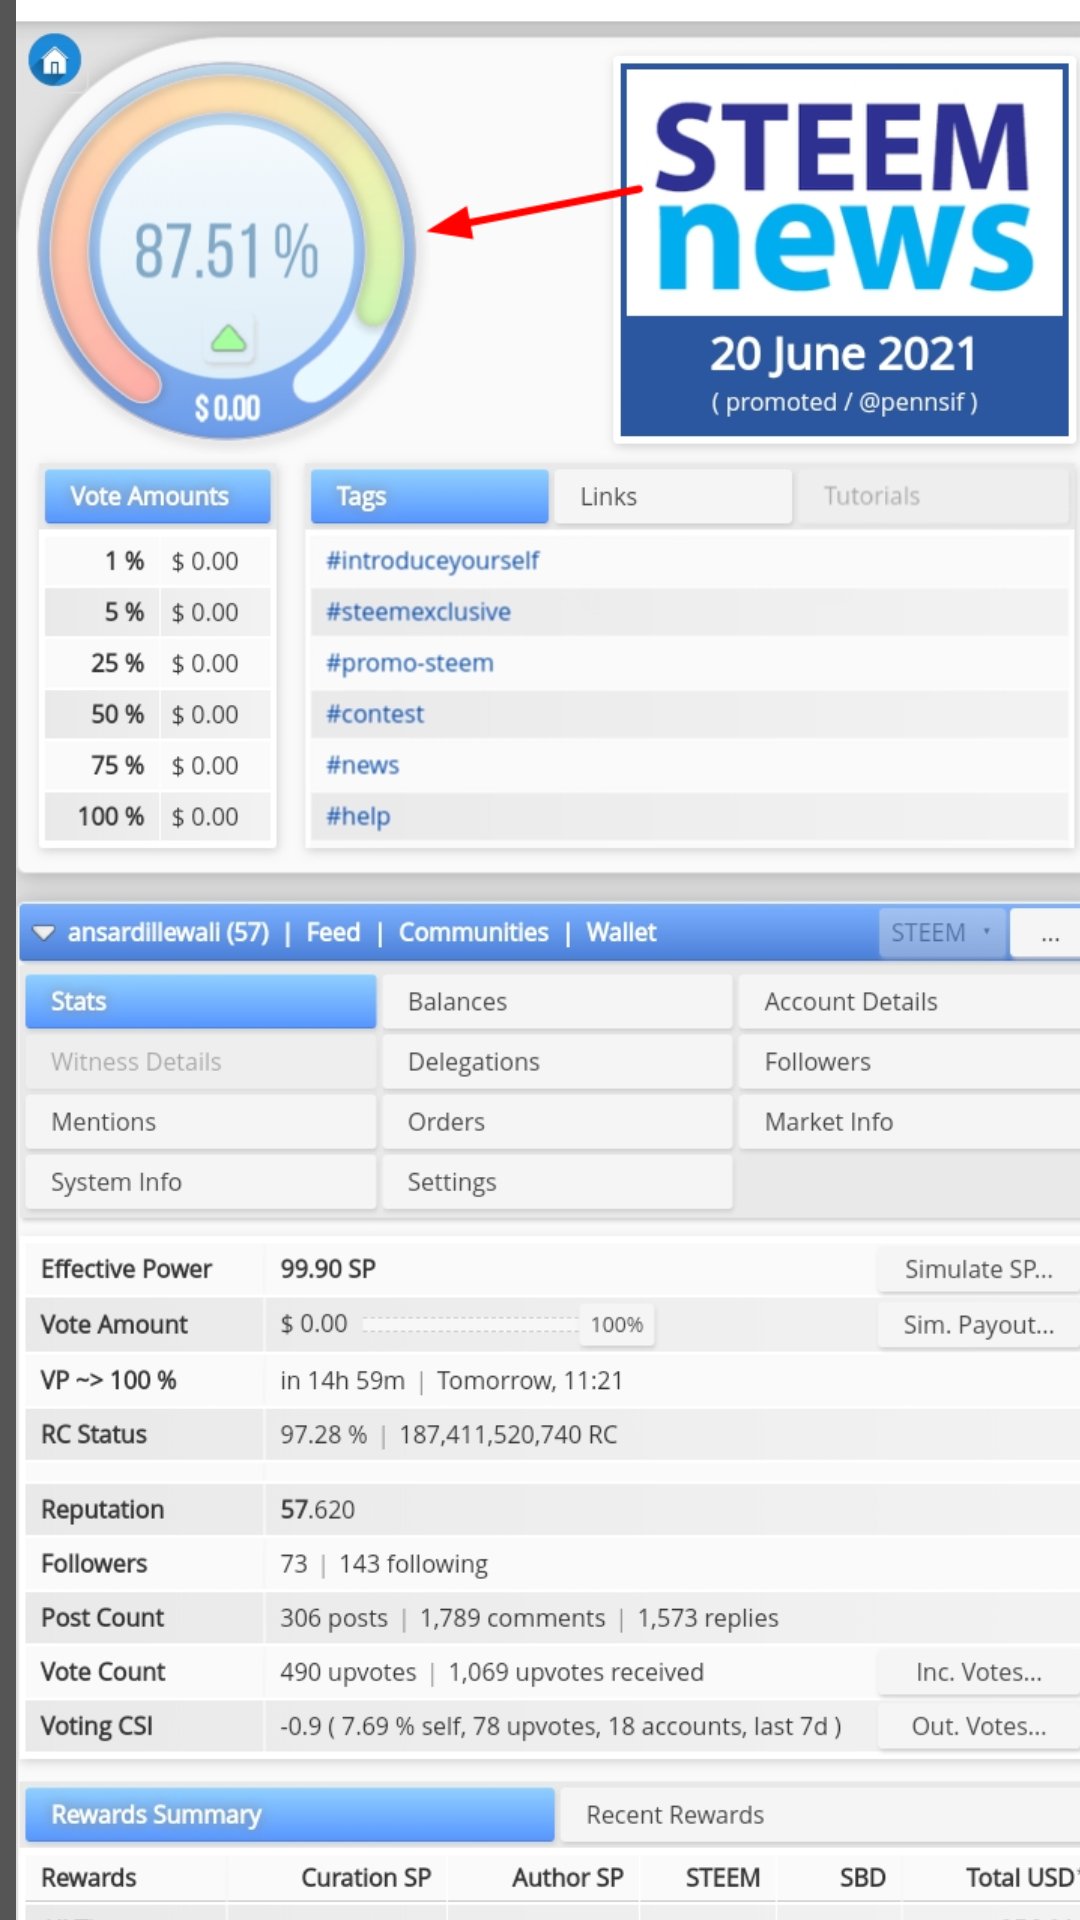Image resolution: width=1080 pixels, height=1920 pixels.
Task: Switch to the Tutorials tab
Action: [x=932, y=496]
